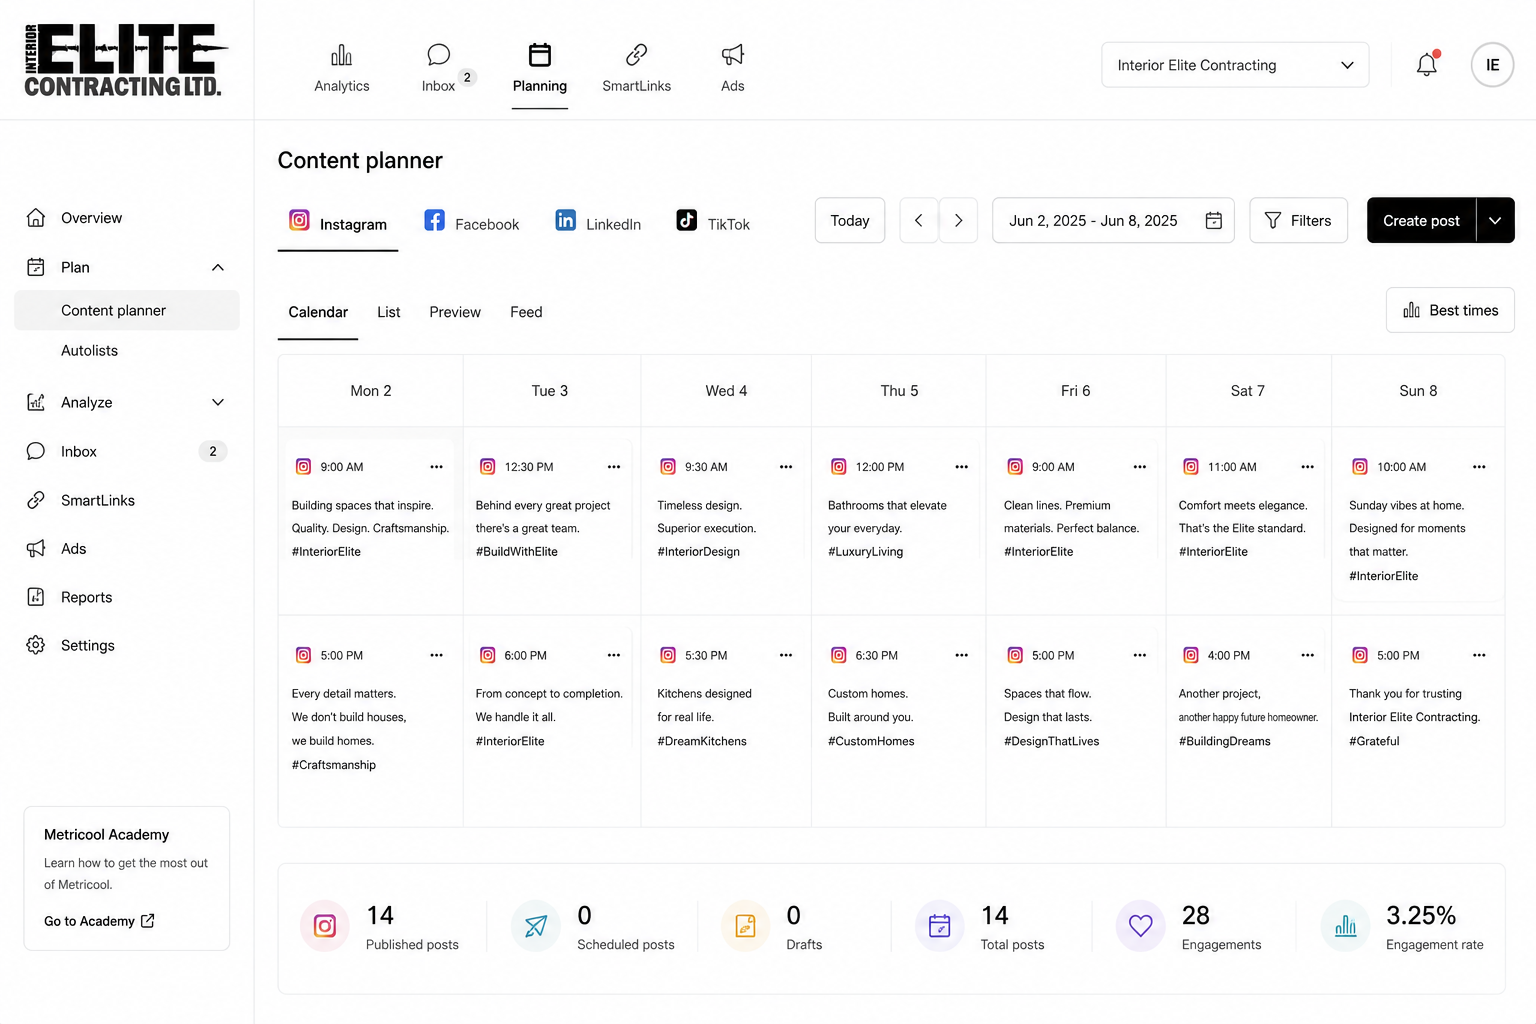Expand the Analyze section in sidebar
The height and width of the screenshot is (1024, 1536).
point(218,402)
